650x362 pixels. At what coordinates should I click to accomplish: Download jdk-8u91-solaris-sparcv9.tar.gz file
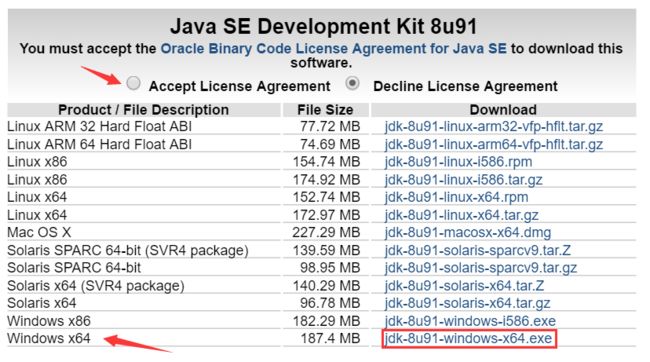pyautogui.click(x=480, y=267)
